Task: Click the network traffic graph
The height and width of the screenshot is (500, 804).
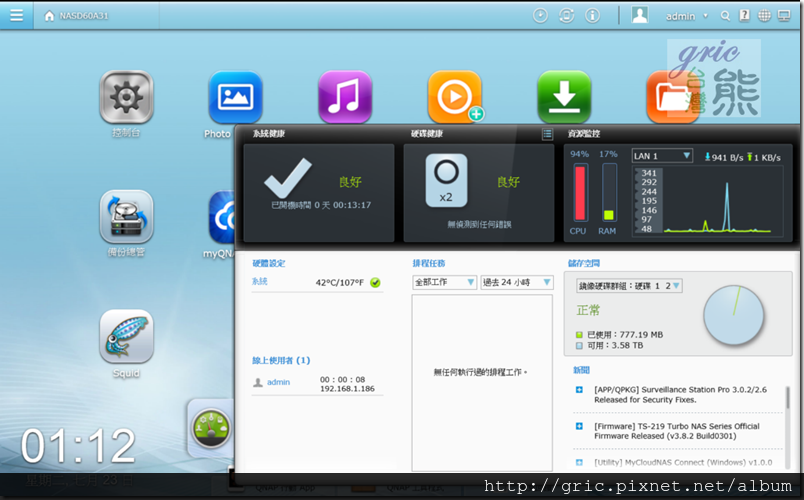Action: pyautogui.click(x=709, y=201)
